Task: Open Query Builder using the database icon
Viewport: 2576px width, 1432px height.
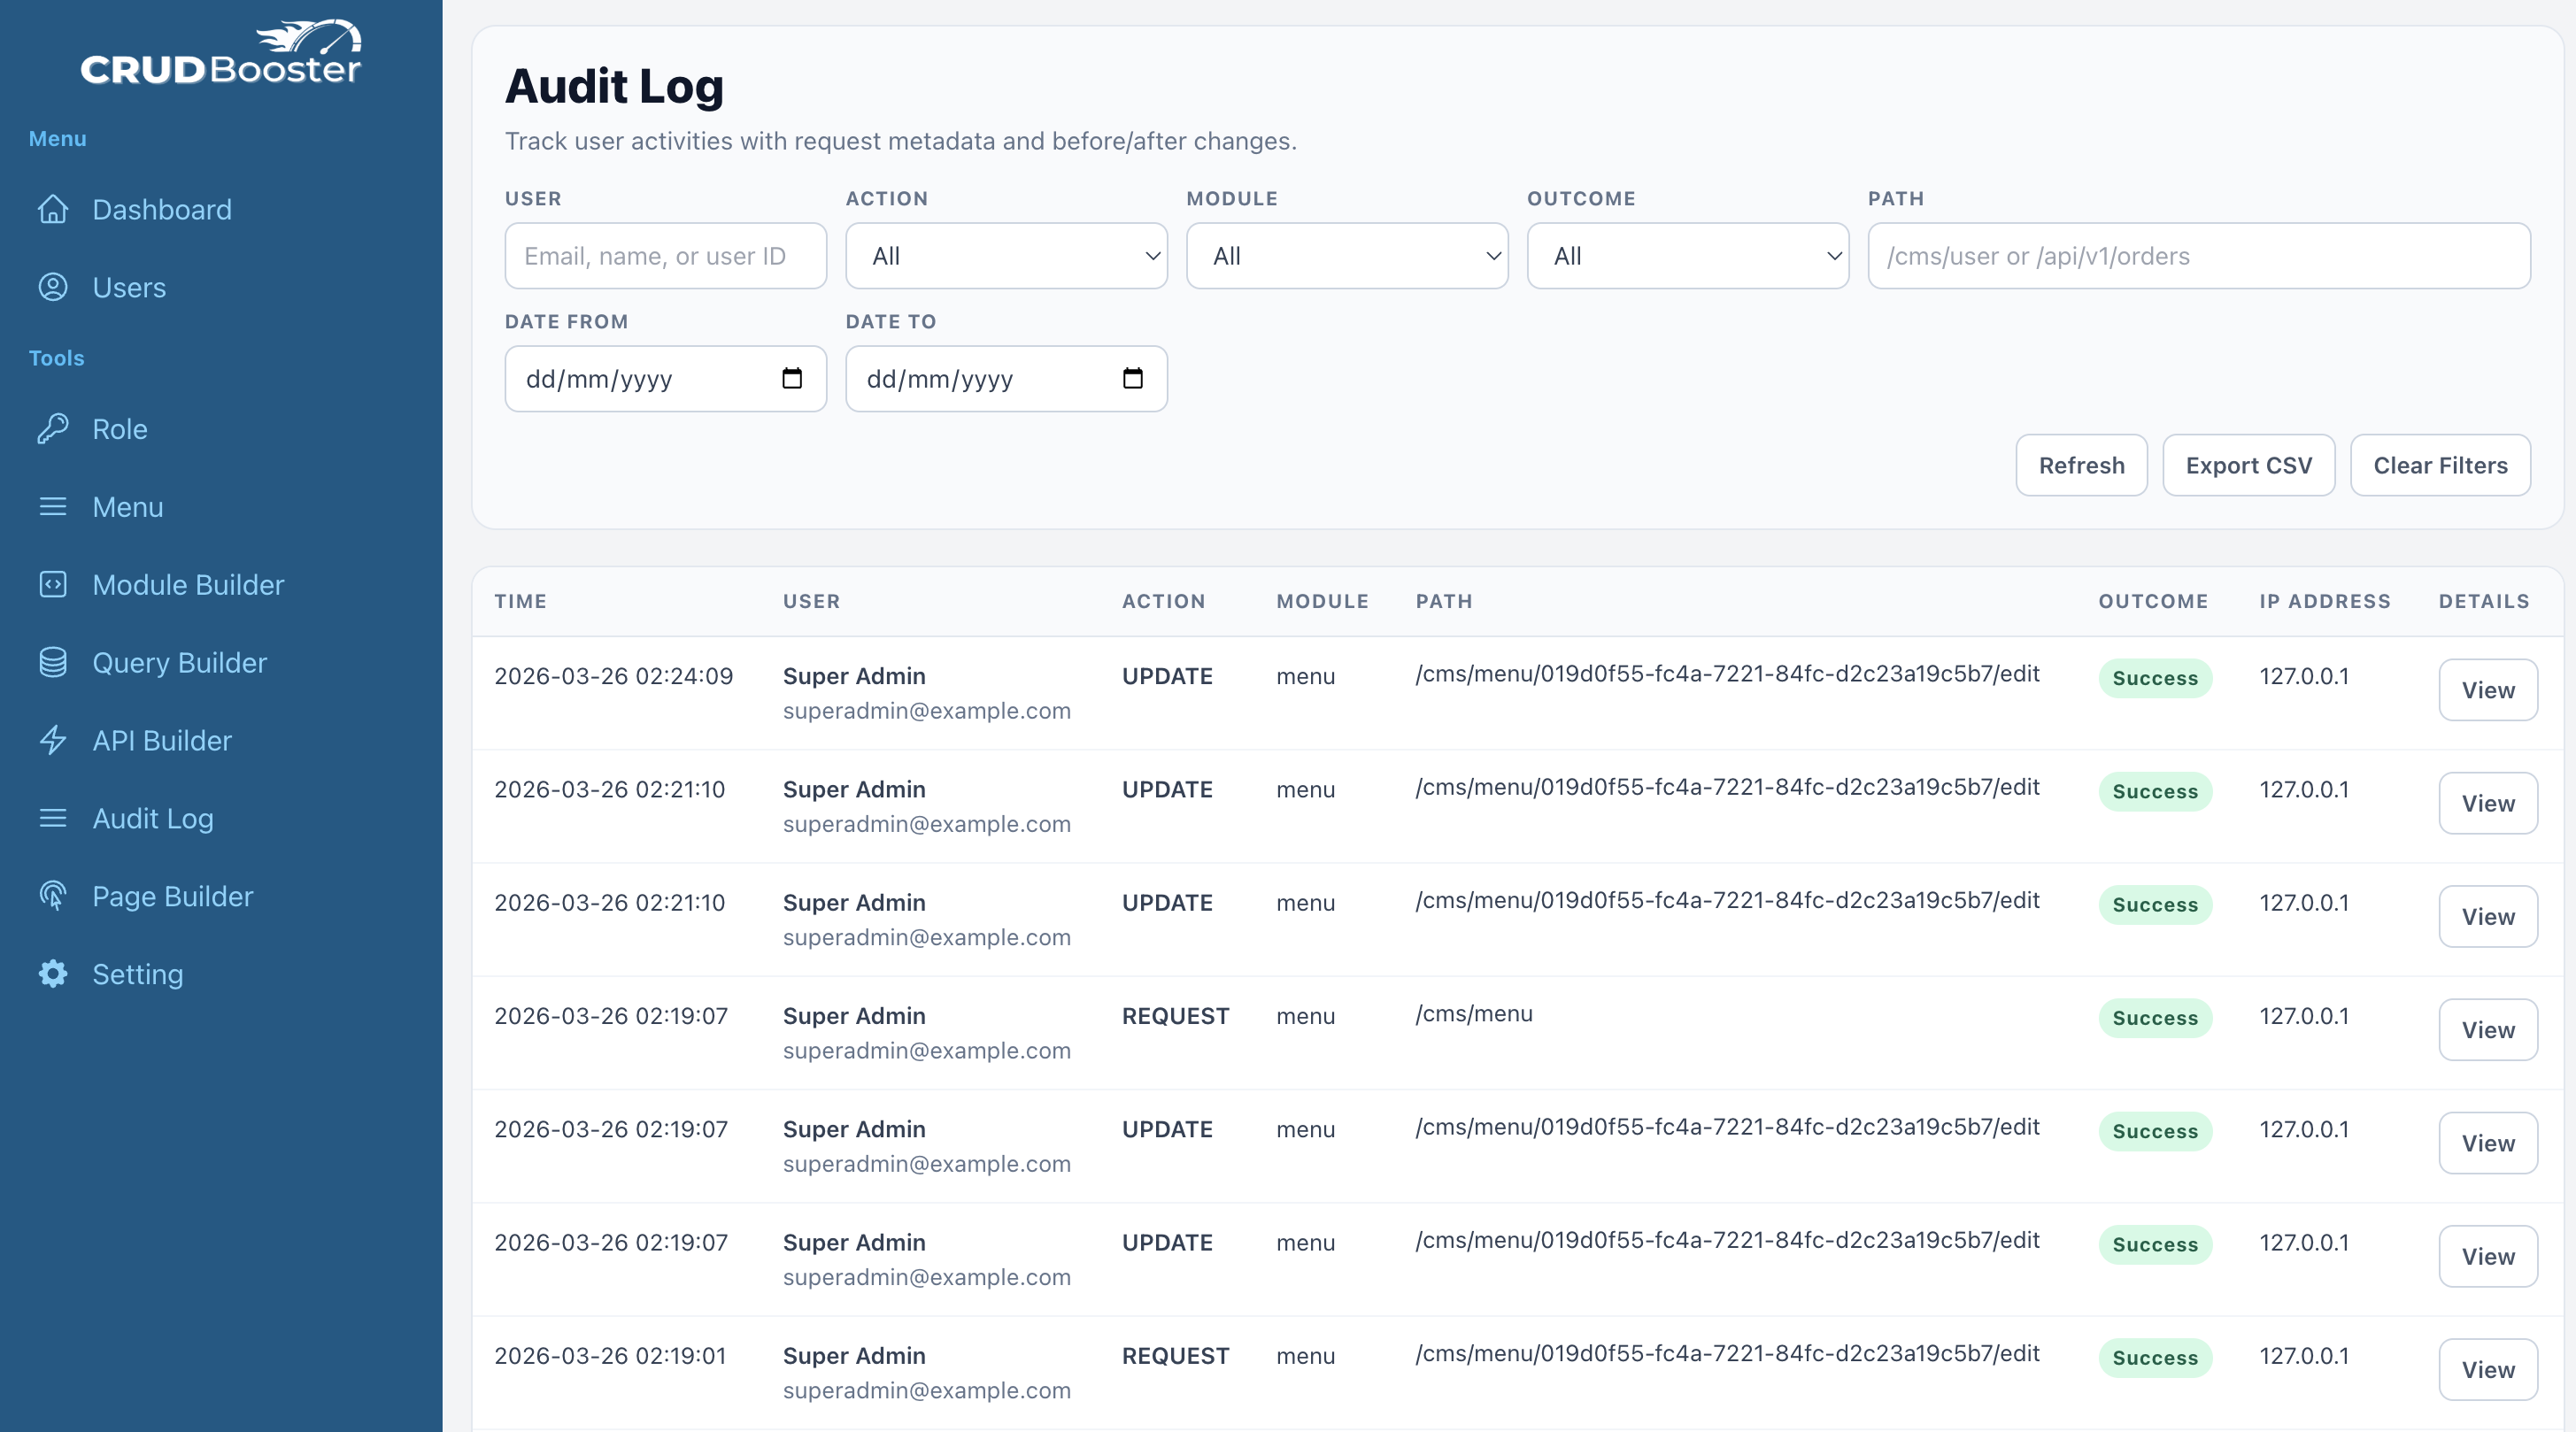Action: click(x=53, y=662)
